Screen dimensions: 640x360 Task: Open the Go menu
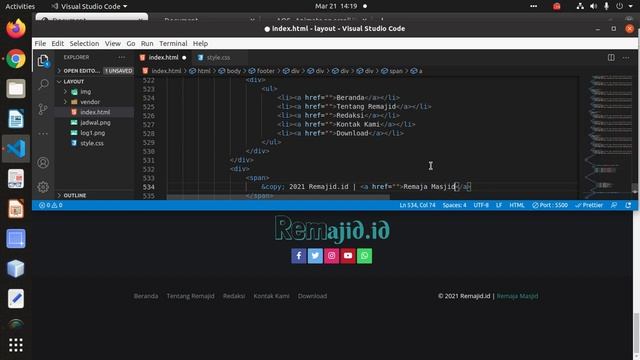[131, 43]
